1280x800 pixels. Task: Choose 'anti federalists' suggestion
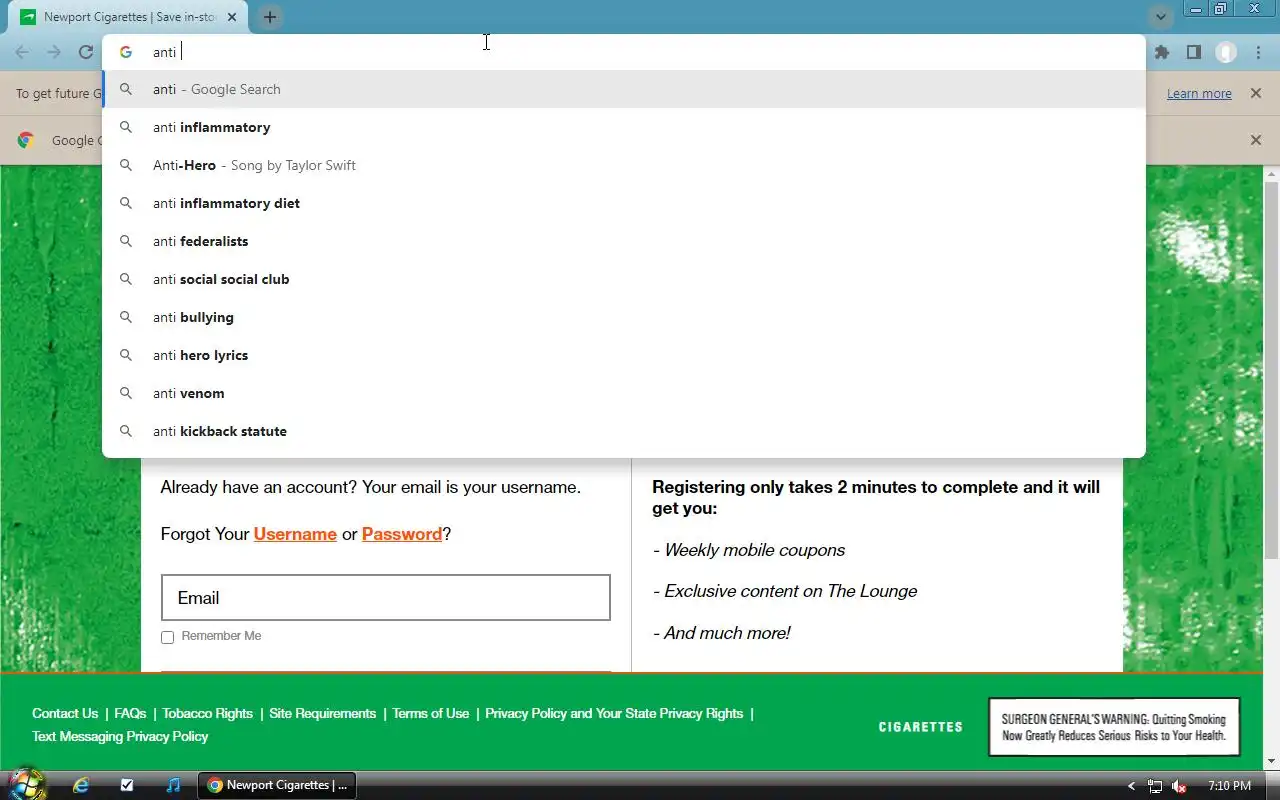point(624,241)
